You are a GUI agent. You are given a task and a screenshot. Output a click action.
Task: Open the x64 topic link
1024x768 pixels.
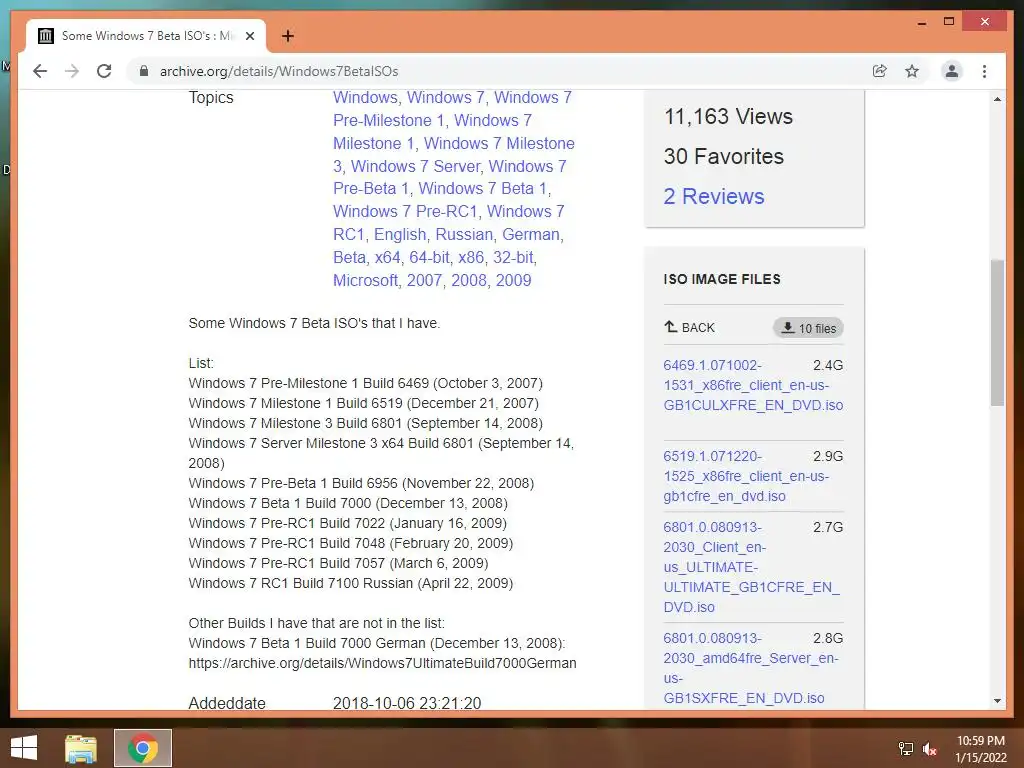[387, 257]
